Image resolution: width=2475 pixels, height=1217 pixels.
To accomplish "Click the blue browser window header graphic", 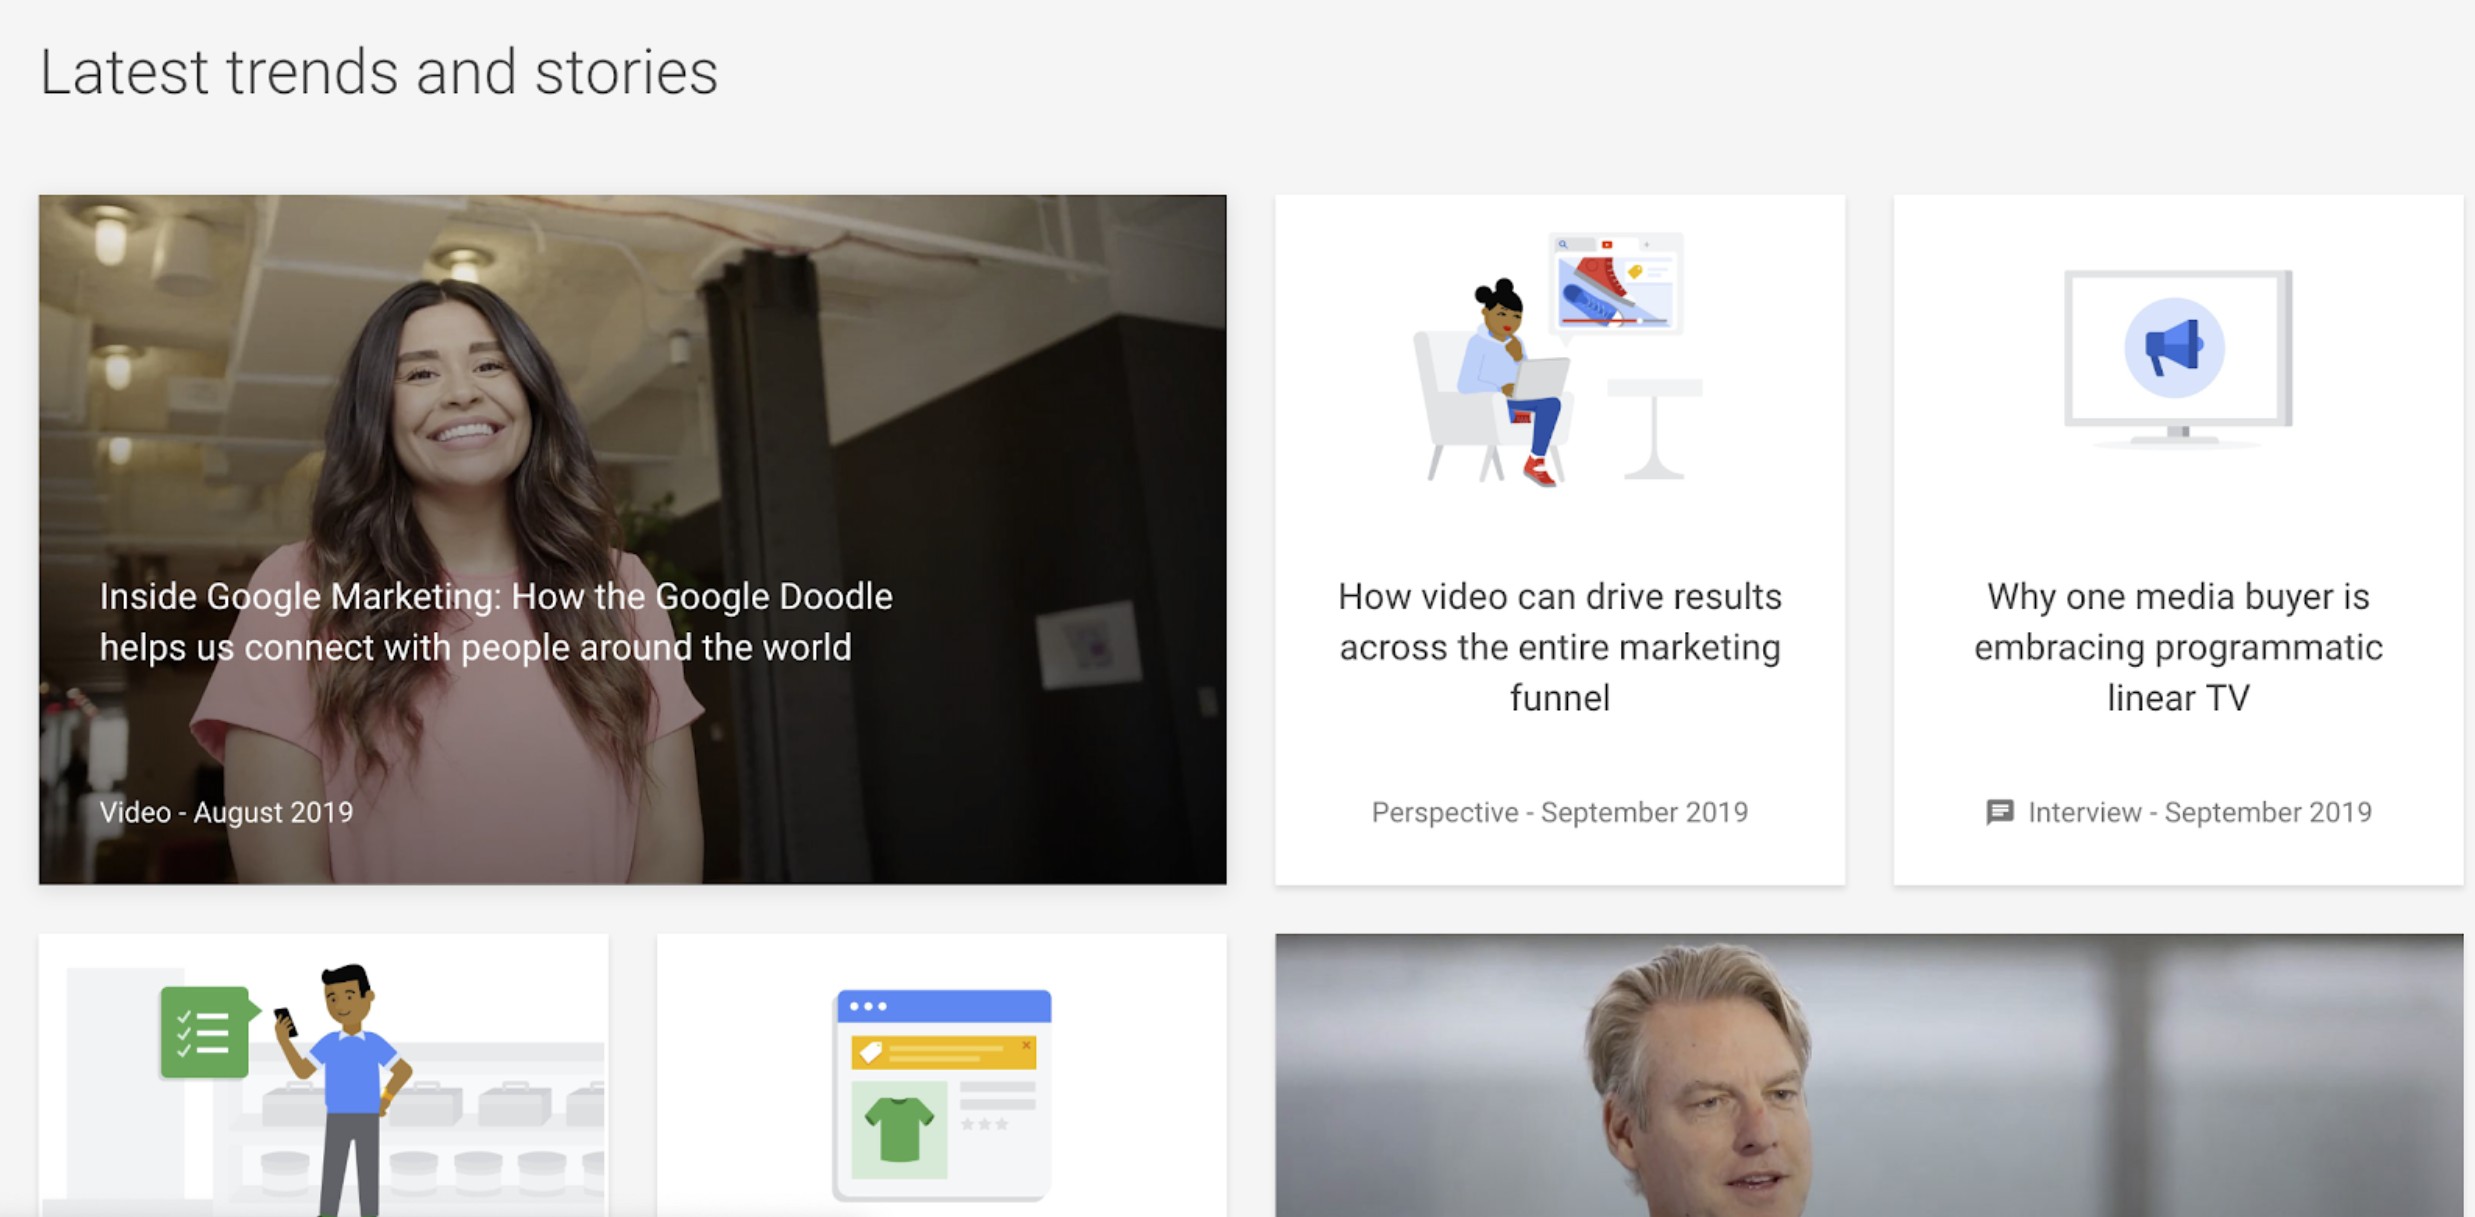I will pos(943,1006).
